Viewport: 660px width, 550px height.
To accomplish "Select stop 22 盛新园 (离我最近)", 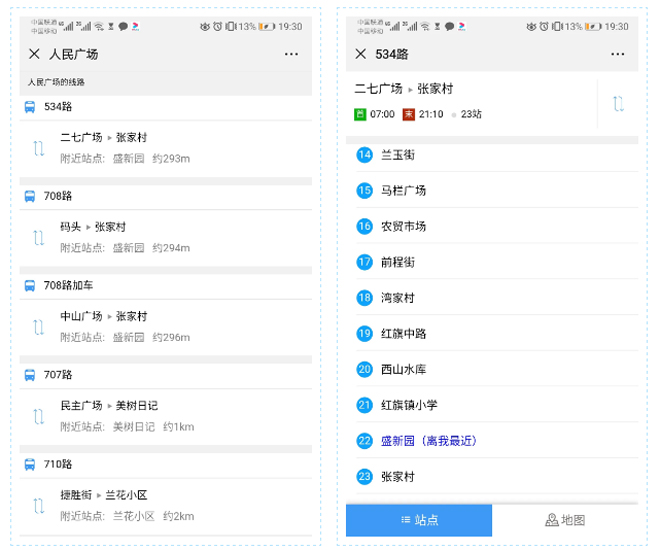I will pos(427,441).
